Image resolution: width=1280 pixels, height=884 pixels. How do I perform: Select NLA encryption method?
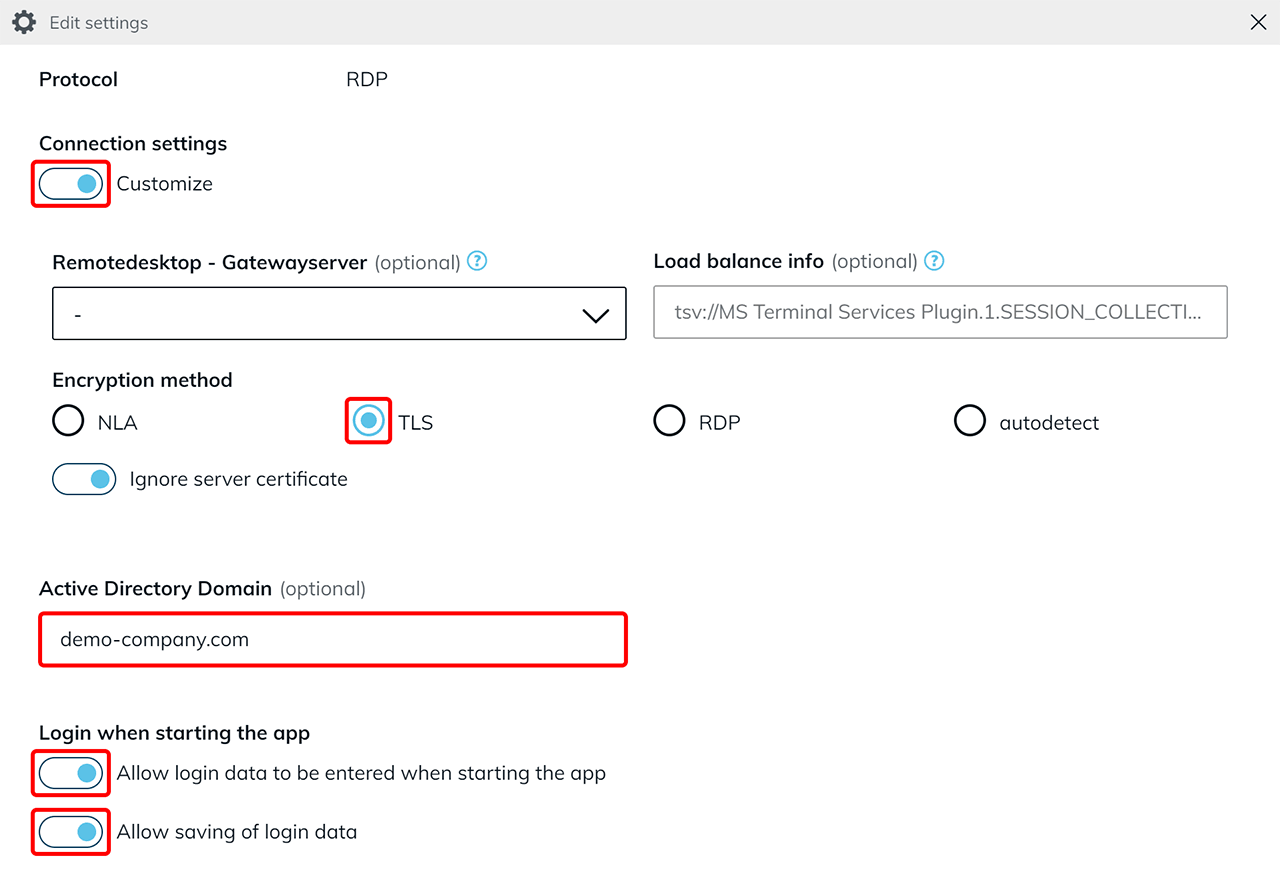click(68, 422)
